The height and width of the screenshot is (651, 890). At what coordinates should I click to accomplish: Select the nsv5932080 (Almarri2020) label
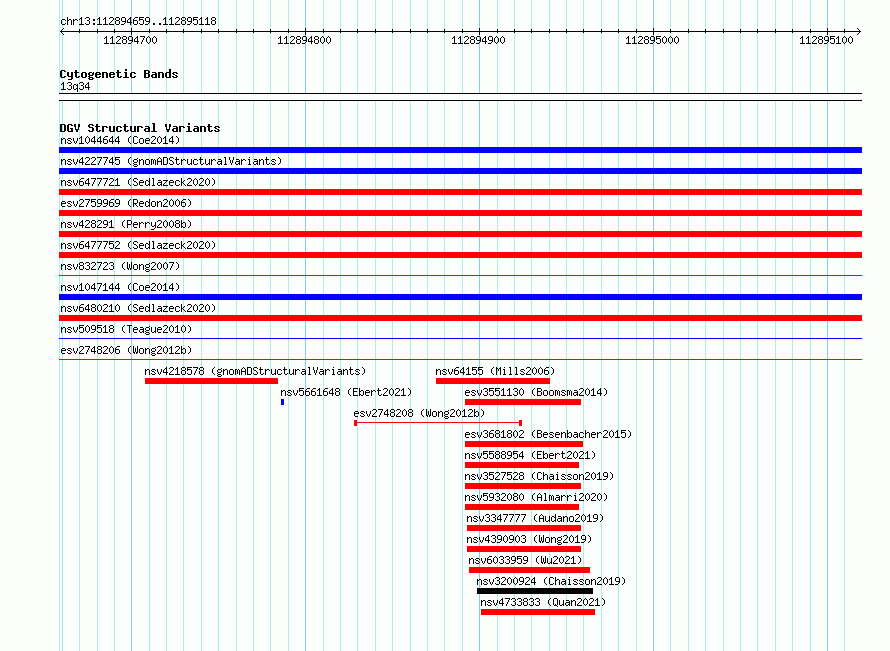tap(536, 497)
